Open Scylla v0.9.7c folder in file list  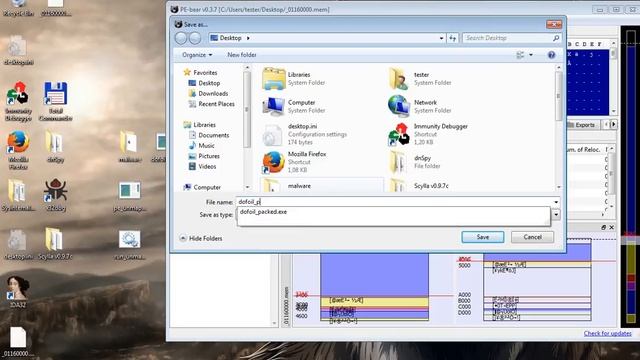(x=398, y=186)
